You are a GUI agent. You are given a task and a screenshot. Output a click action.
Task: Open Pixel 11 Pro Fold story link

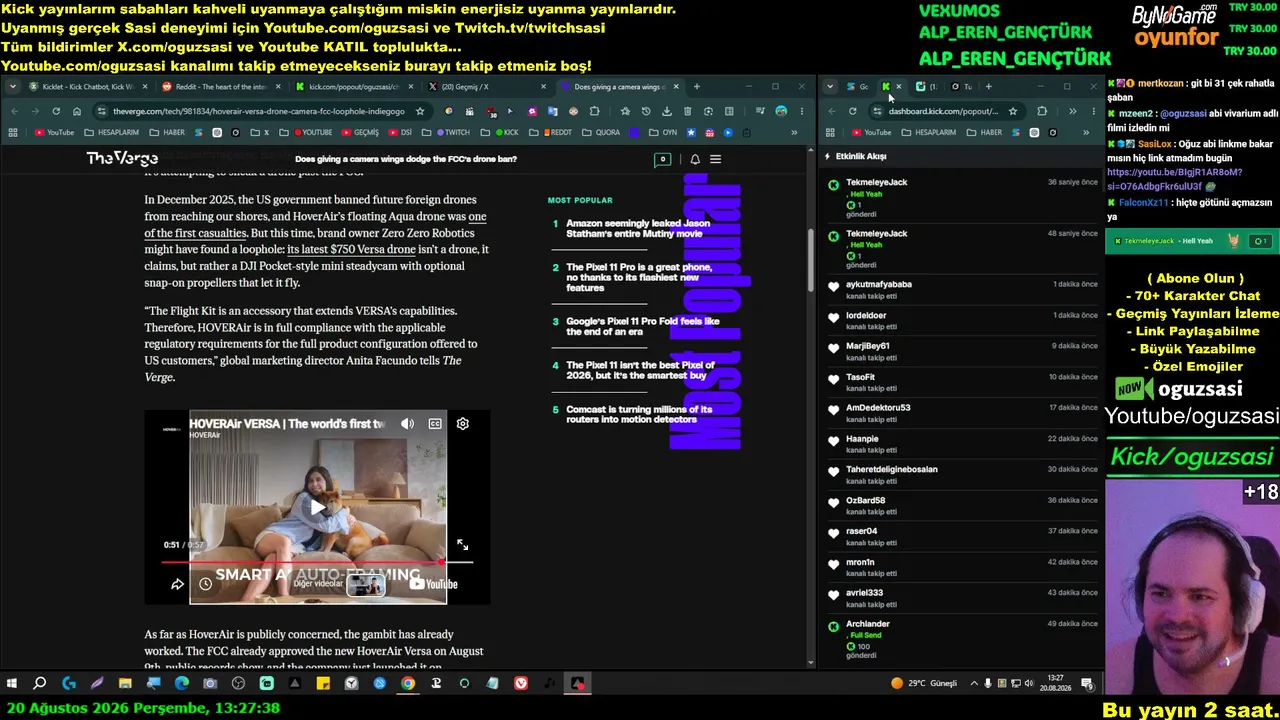pyautogui.click(x=642, y=327)
